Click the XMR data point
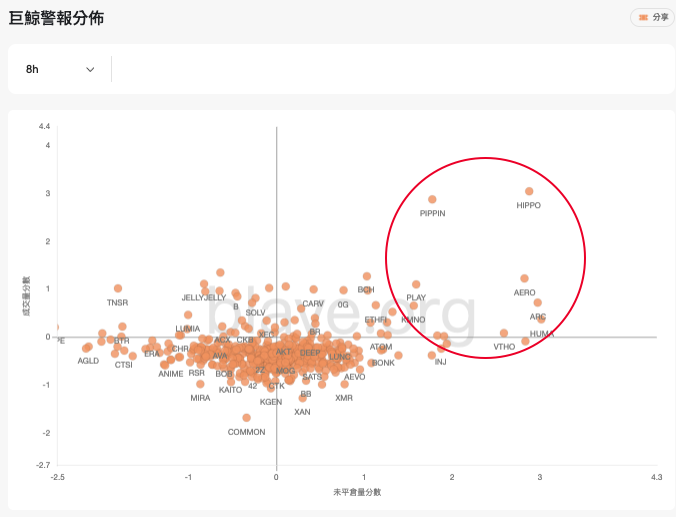The height and width of the screenshot is (517, 676). click(x=344, y=383)
